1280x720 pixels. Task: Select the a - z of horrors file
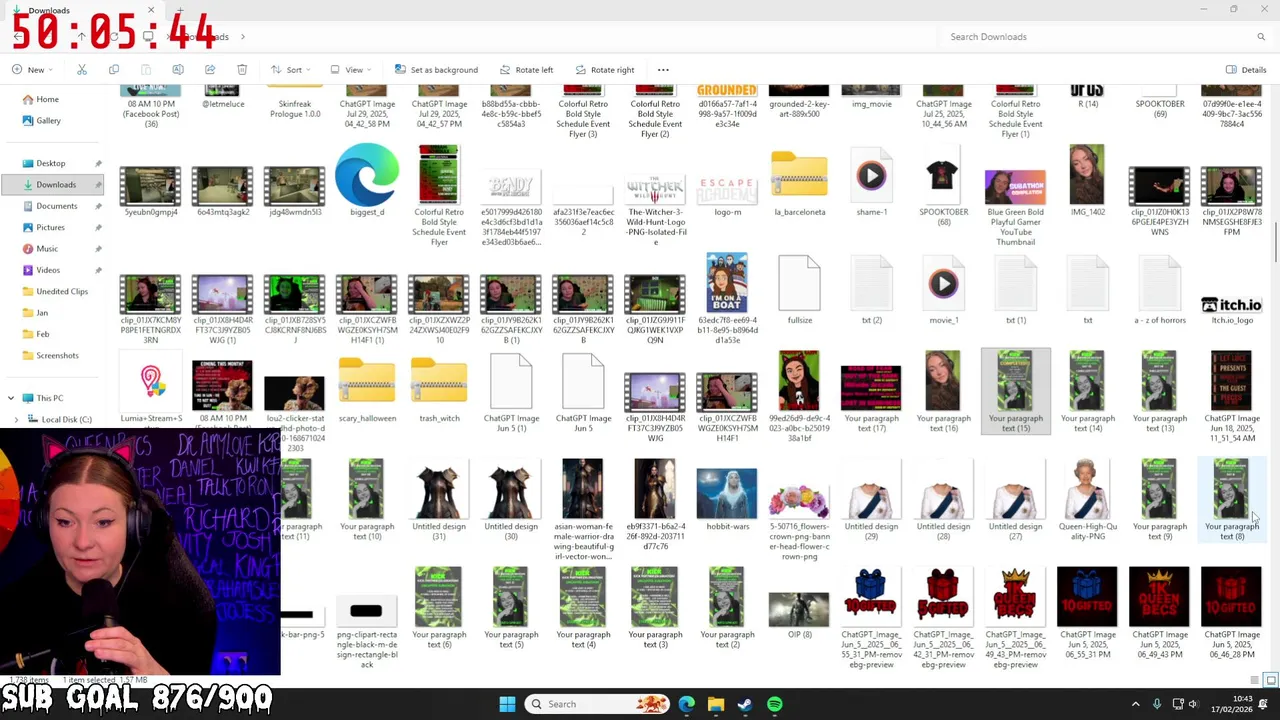click(x=1159, y=290)
